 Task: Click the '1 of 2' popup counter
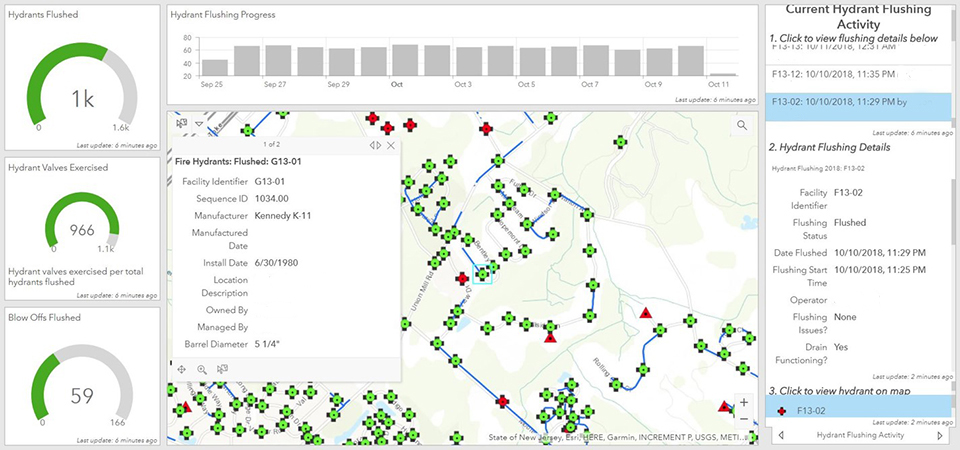pos(271,144)
